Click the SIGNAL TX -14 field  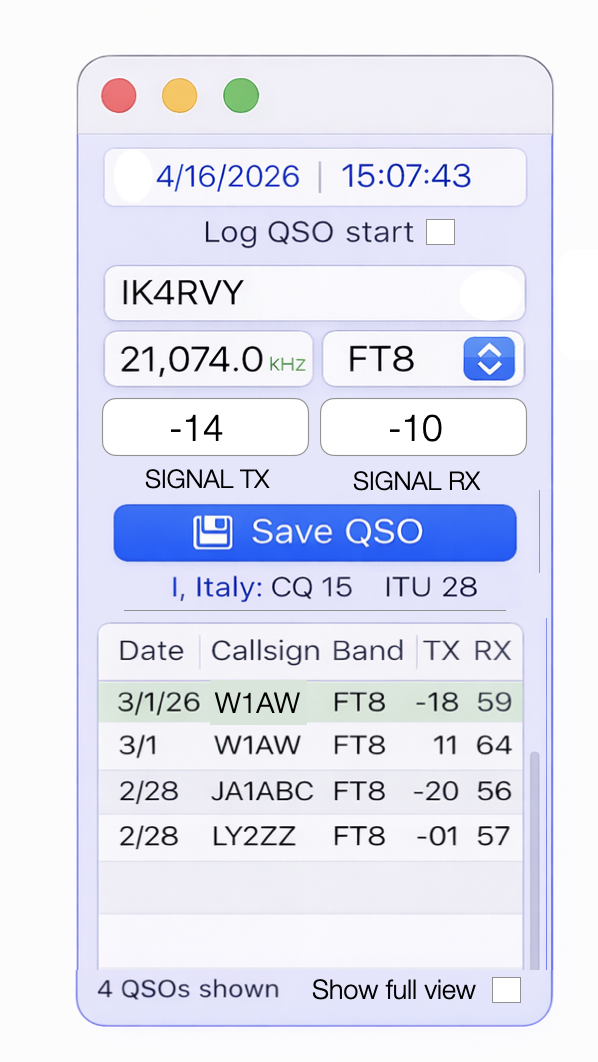point(205,427)
